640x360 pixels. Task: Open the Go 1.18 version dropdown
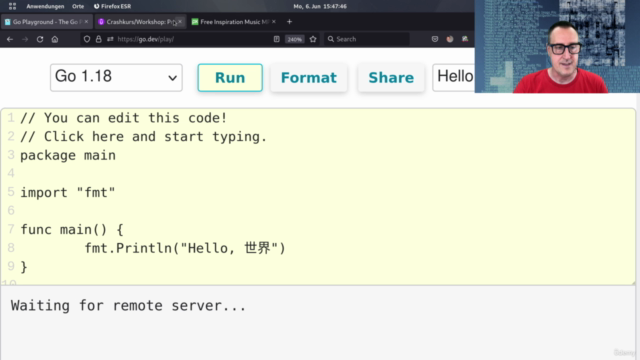click(x=116, y=78)
